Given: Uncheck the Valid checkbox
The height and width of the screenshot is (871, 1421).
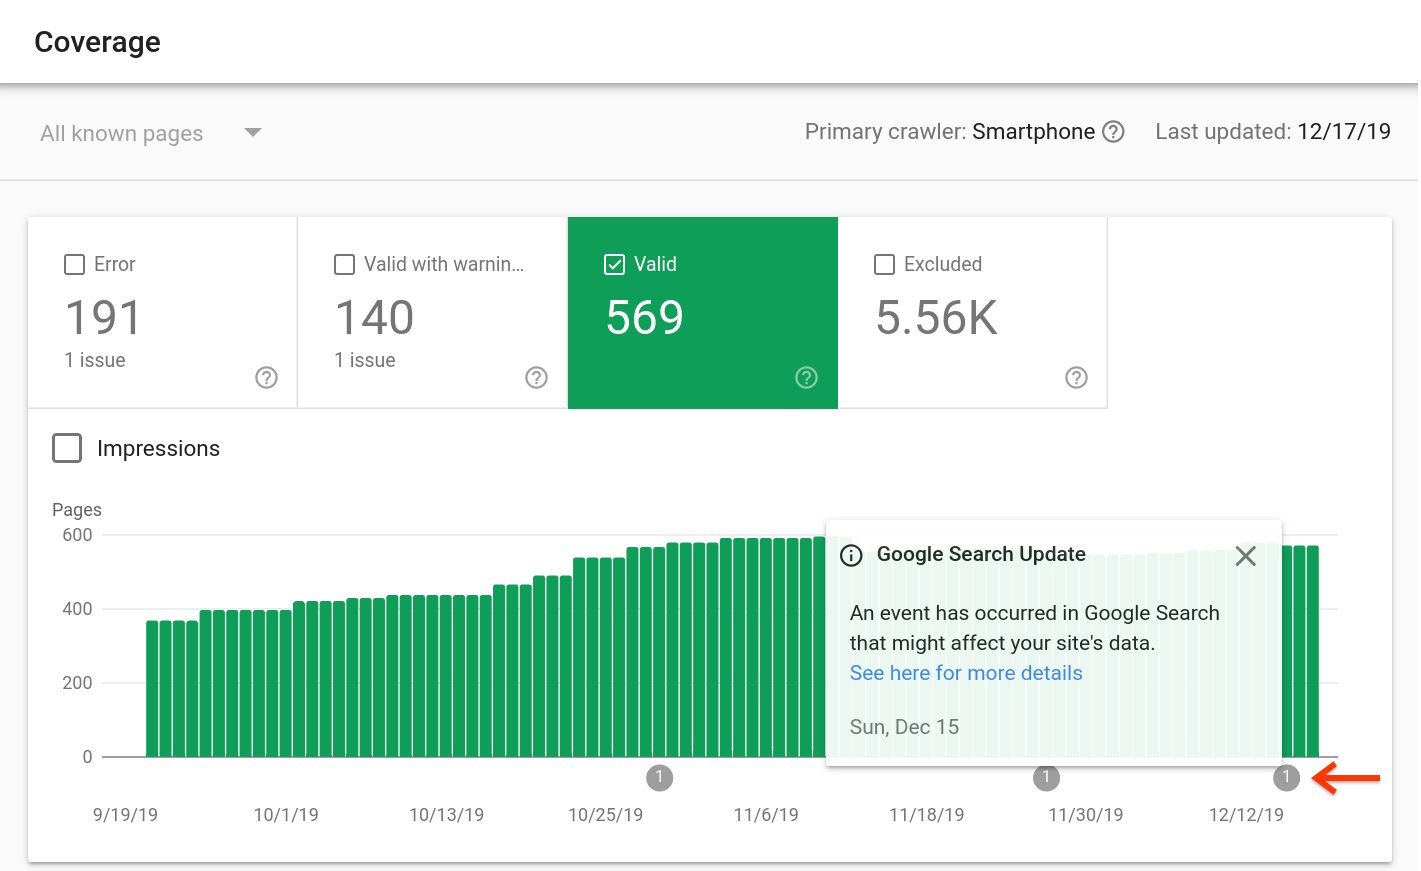Looking at the screenshot, I should [614, 264].
